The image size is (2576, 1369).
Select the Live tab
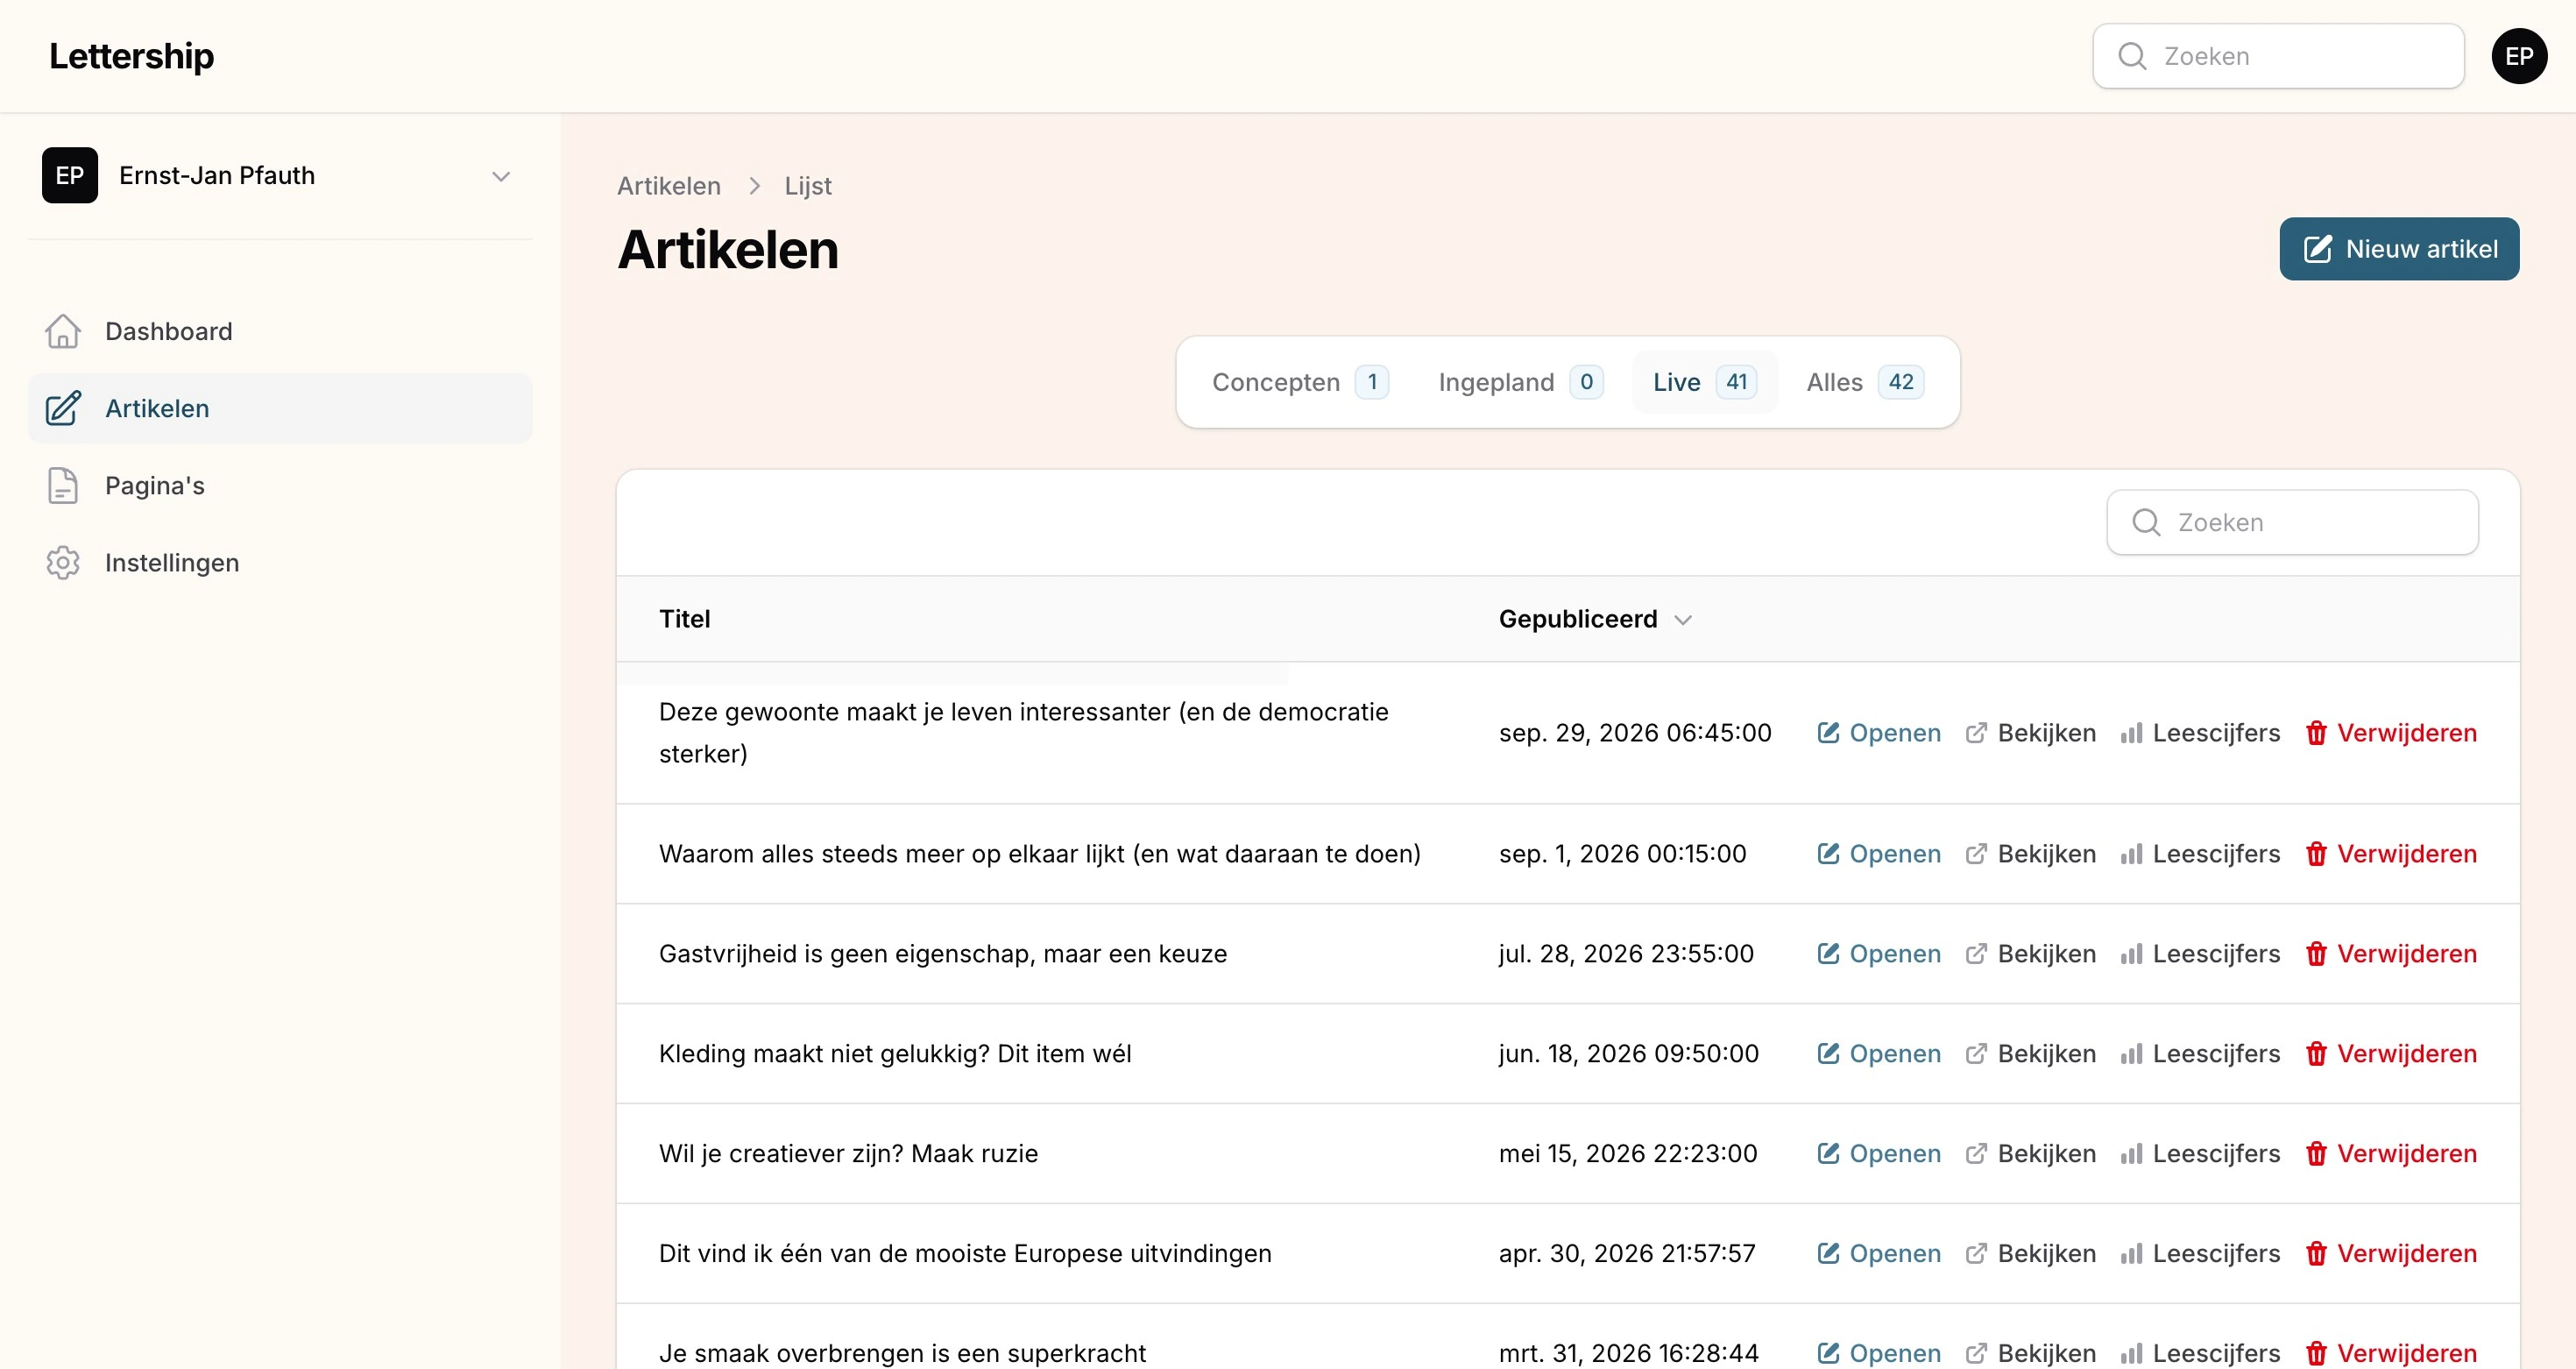[1705, 382]
